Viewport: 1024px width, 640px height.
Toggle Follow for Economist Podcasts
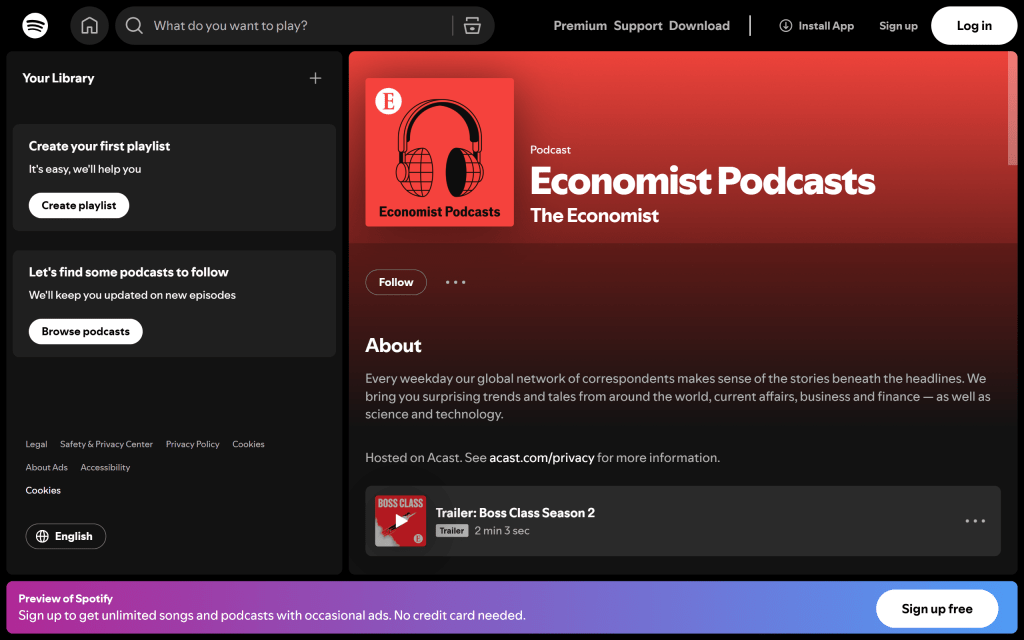(396, 283)
